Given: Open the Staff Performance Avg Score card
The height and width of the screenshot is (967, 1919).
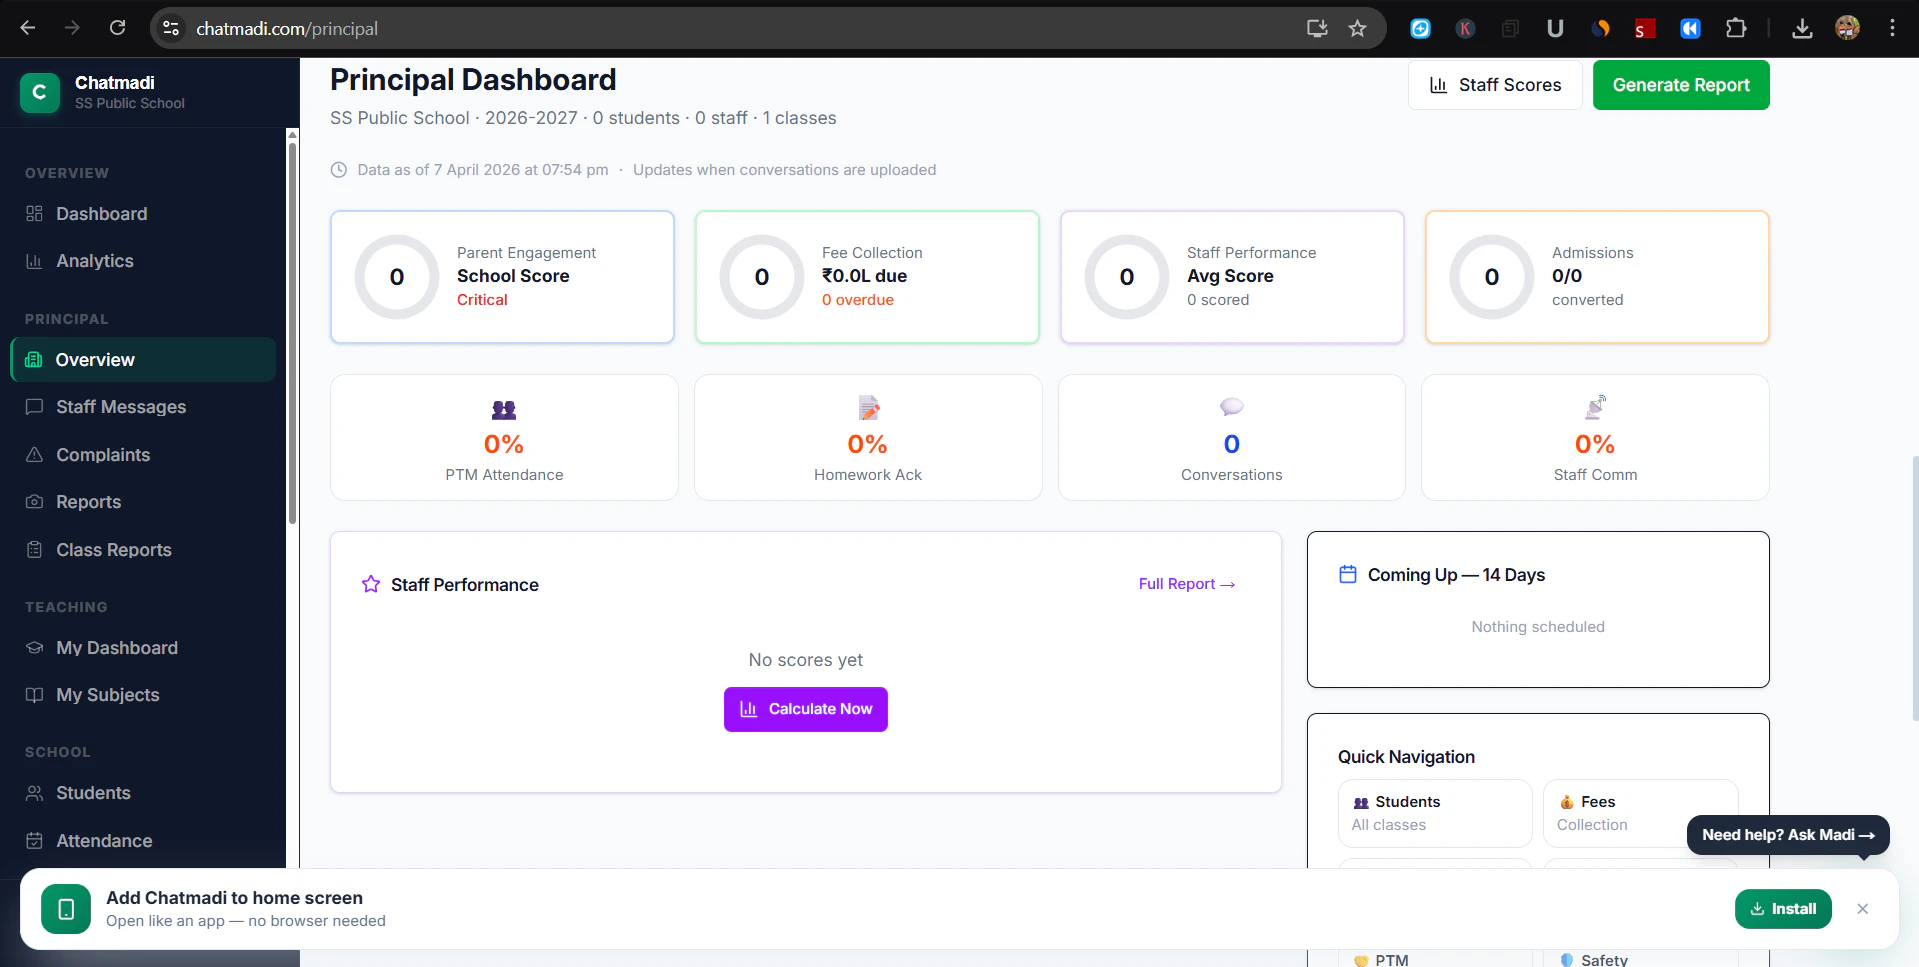Looking at the screenshot, I should tap(1232, 277).
